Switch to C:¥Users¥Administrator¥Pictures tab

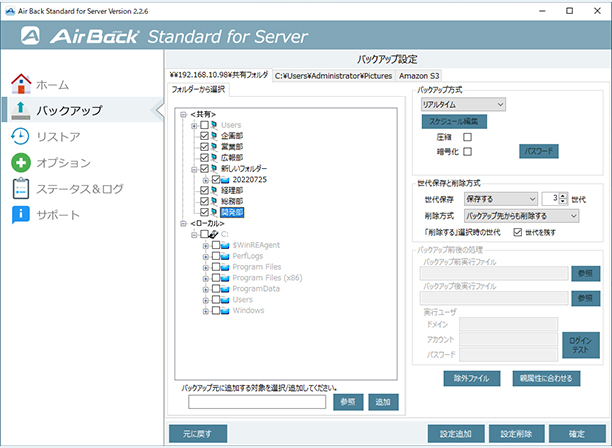click(x=333, y=75)
